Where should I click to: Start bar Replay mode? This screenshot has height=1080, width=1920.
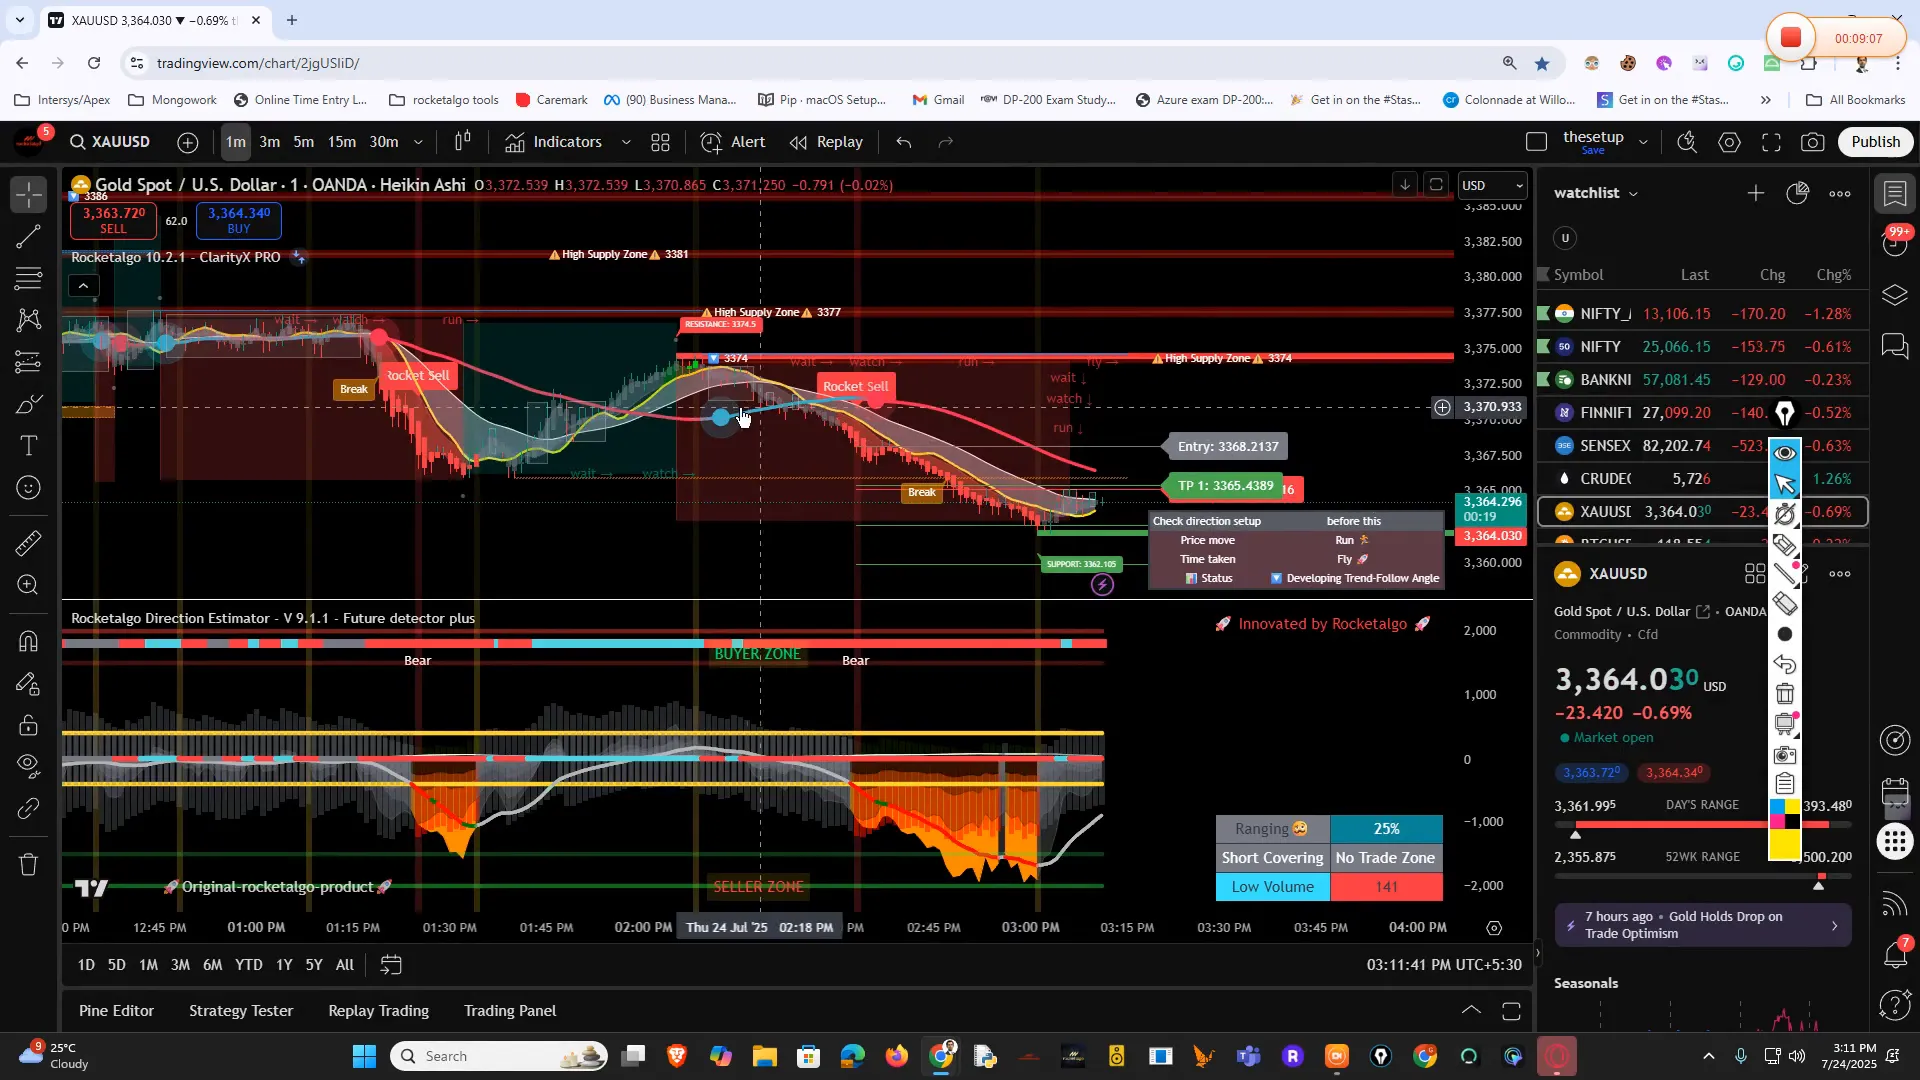pos(827,142)
